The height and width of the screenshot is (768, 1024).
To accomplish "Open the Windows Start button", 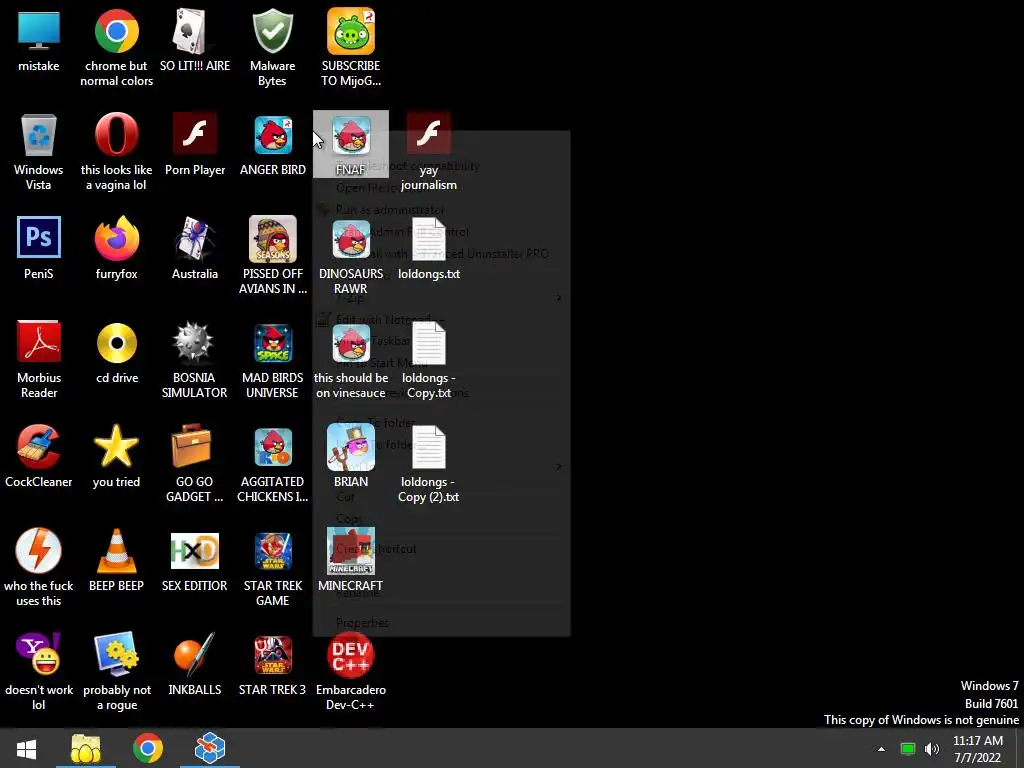I will tap(26, 748).
